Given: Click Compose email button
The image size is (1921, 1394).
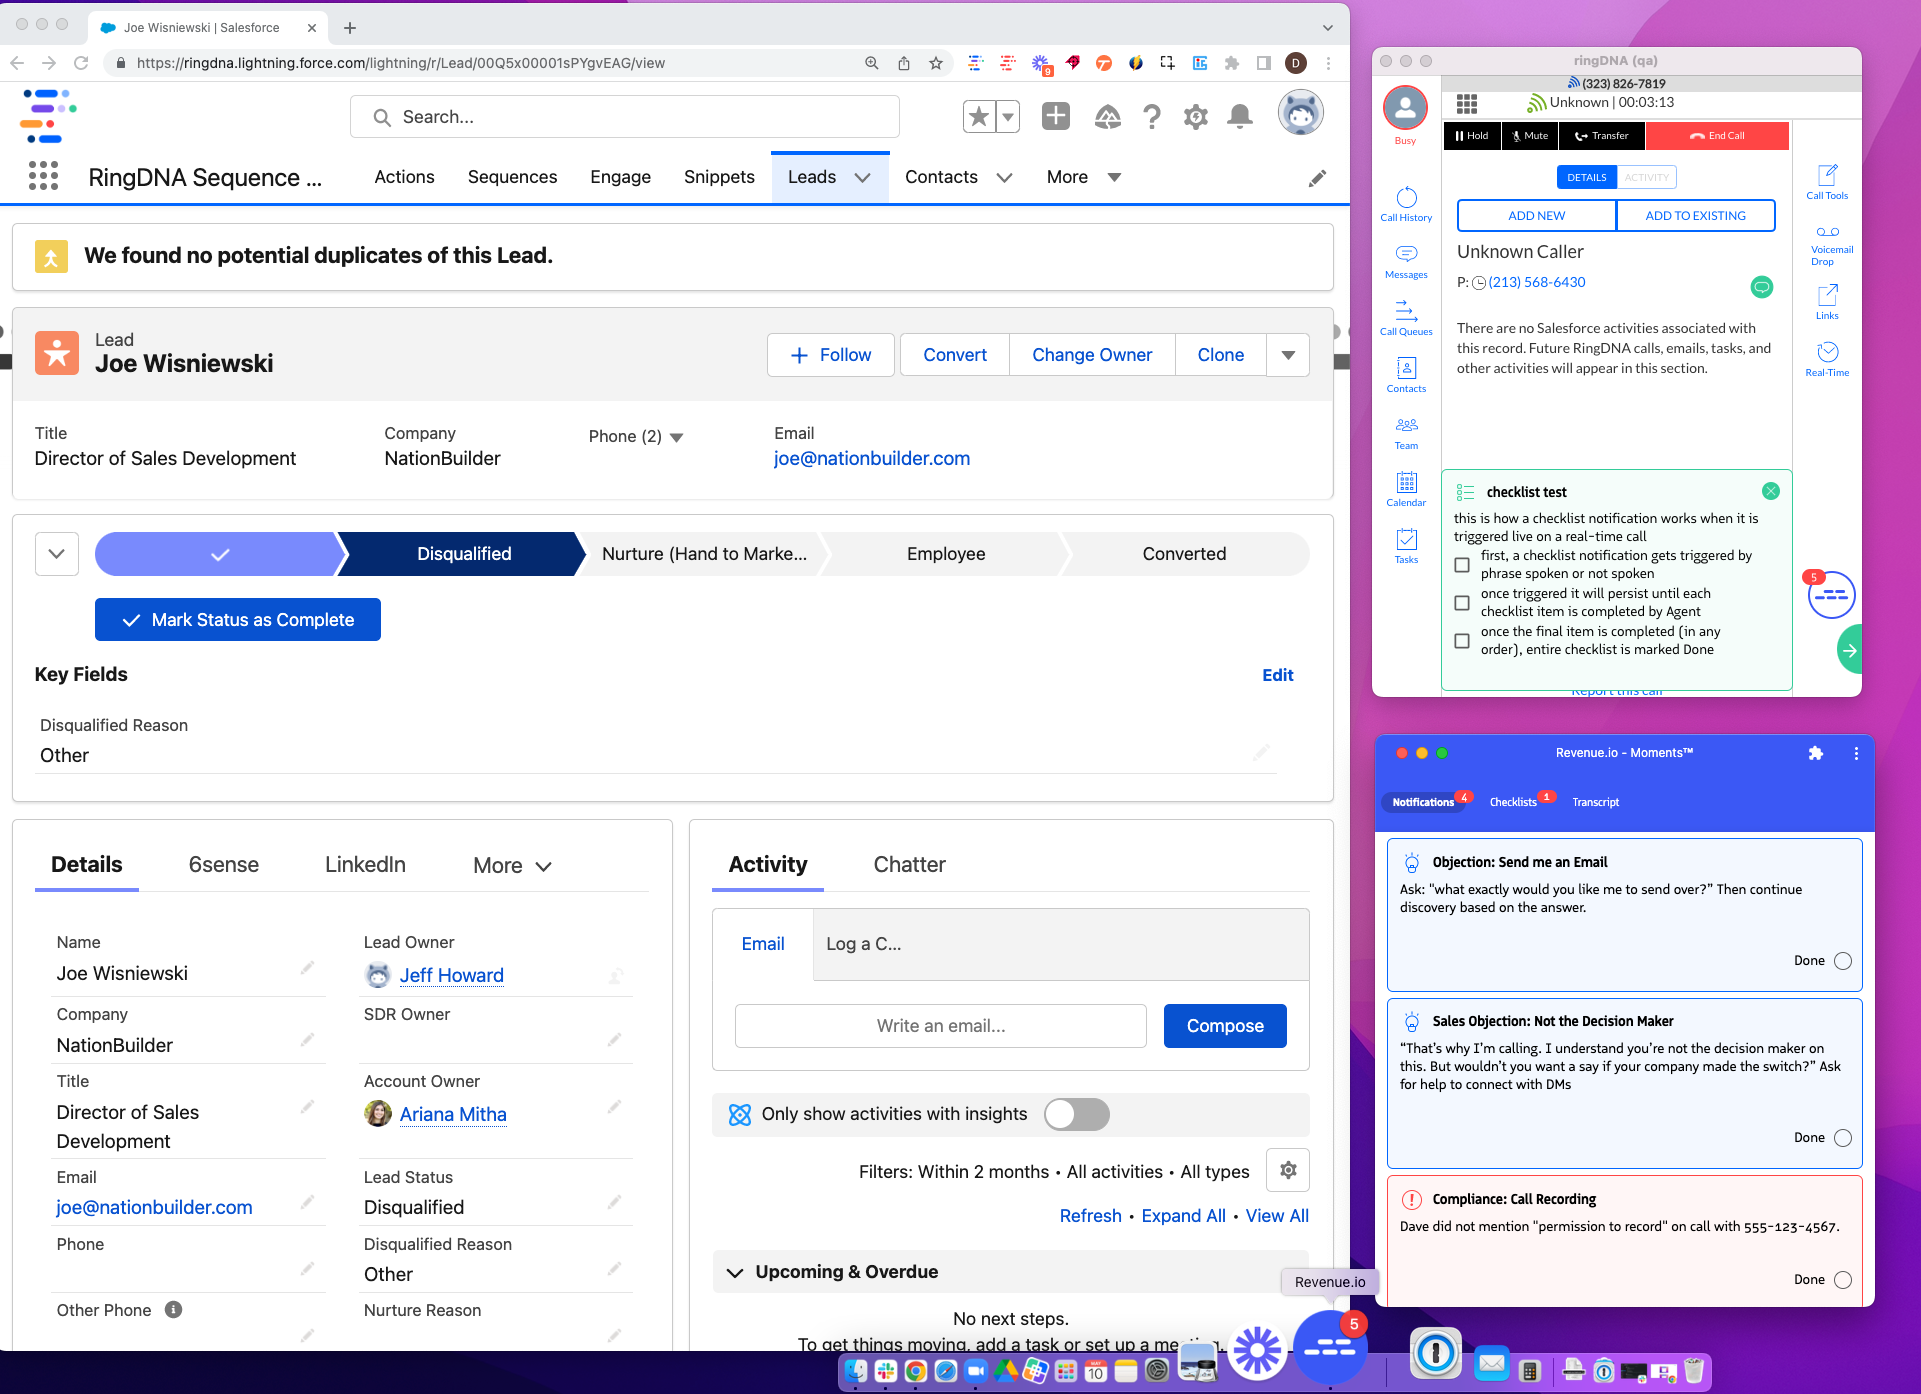Looking at the screenshot, I should pos(1225,1026).
